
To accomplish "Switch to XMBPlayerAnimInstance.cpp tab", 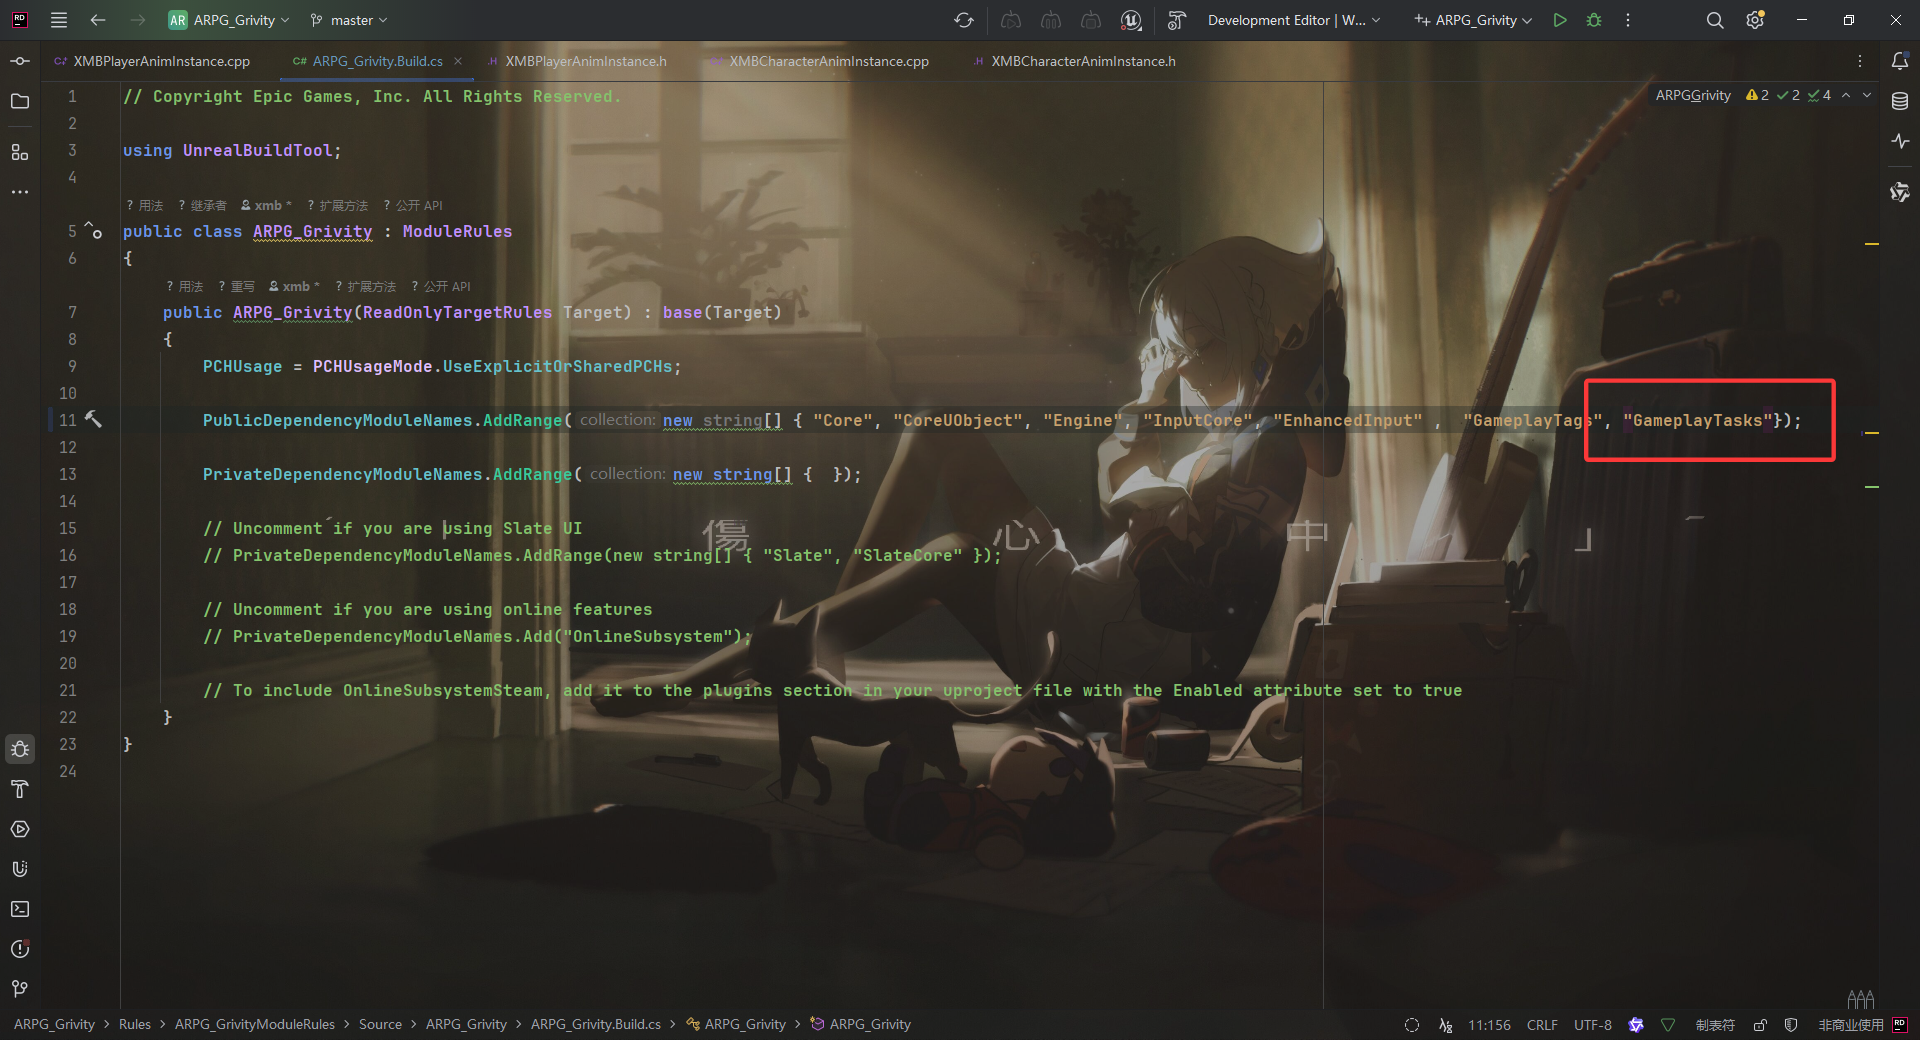I will point(152,61).
